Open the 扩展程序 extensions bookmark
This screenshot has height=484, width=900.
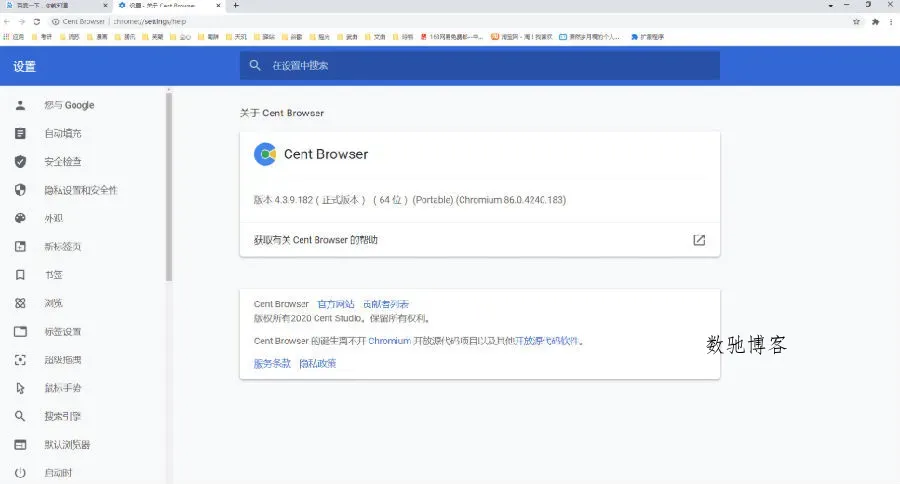coord(647,37)
